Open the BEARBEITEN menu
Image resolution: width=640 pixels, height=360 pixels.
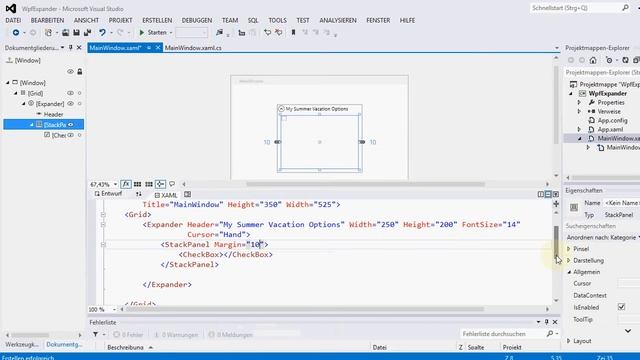47,20
